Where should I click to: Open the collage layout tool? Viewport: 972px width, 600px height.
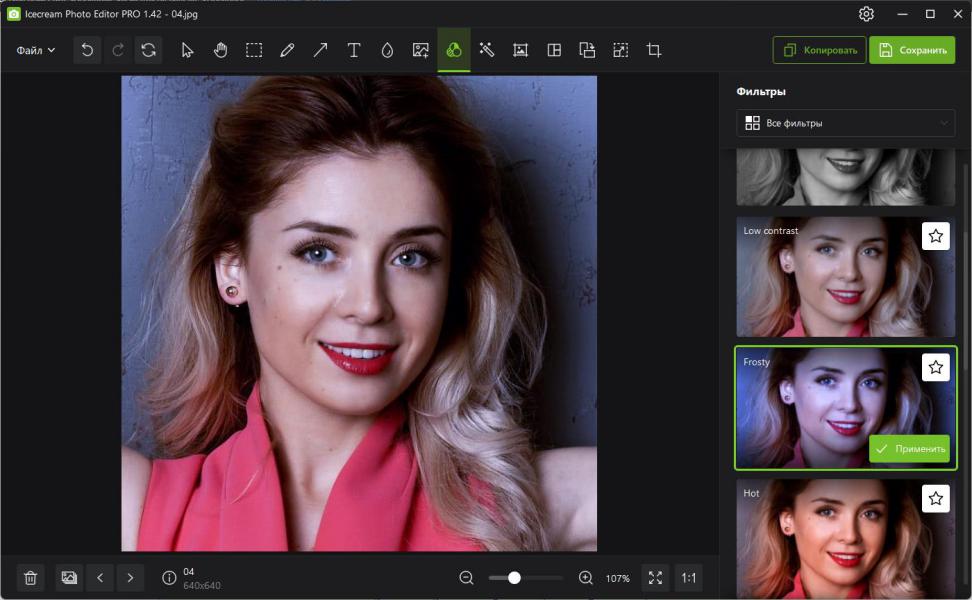coord(554,50)
